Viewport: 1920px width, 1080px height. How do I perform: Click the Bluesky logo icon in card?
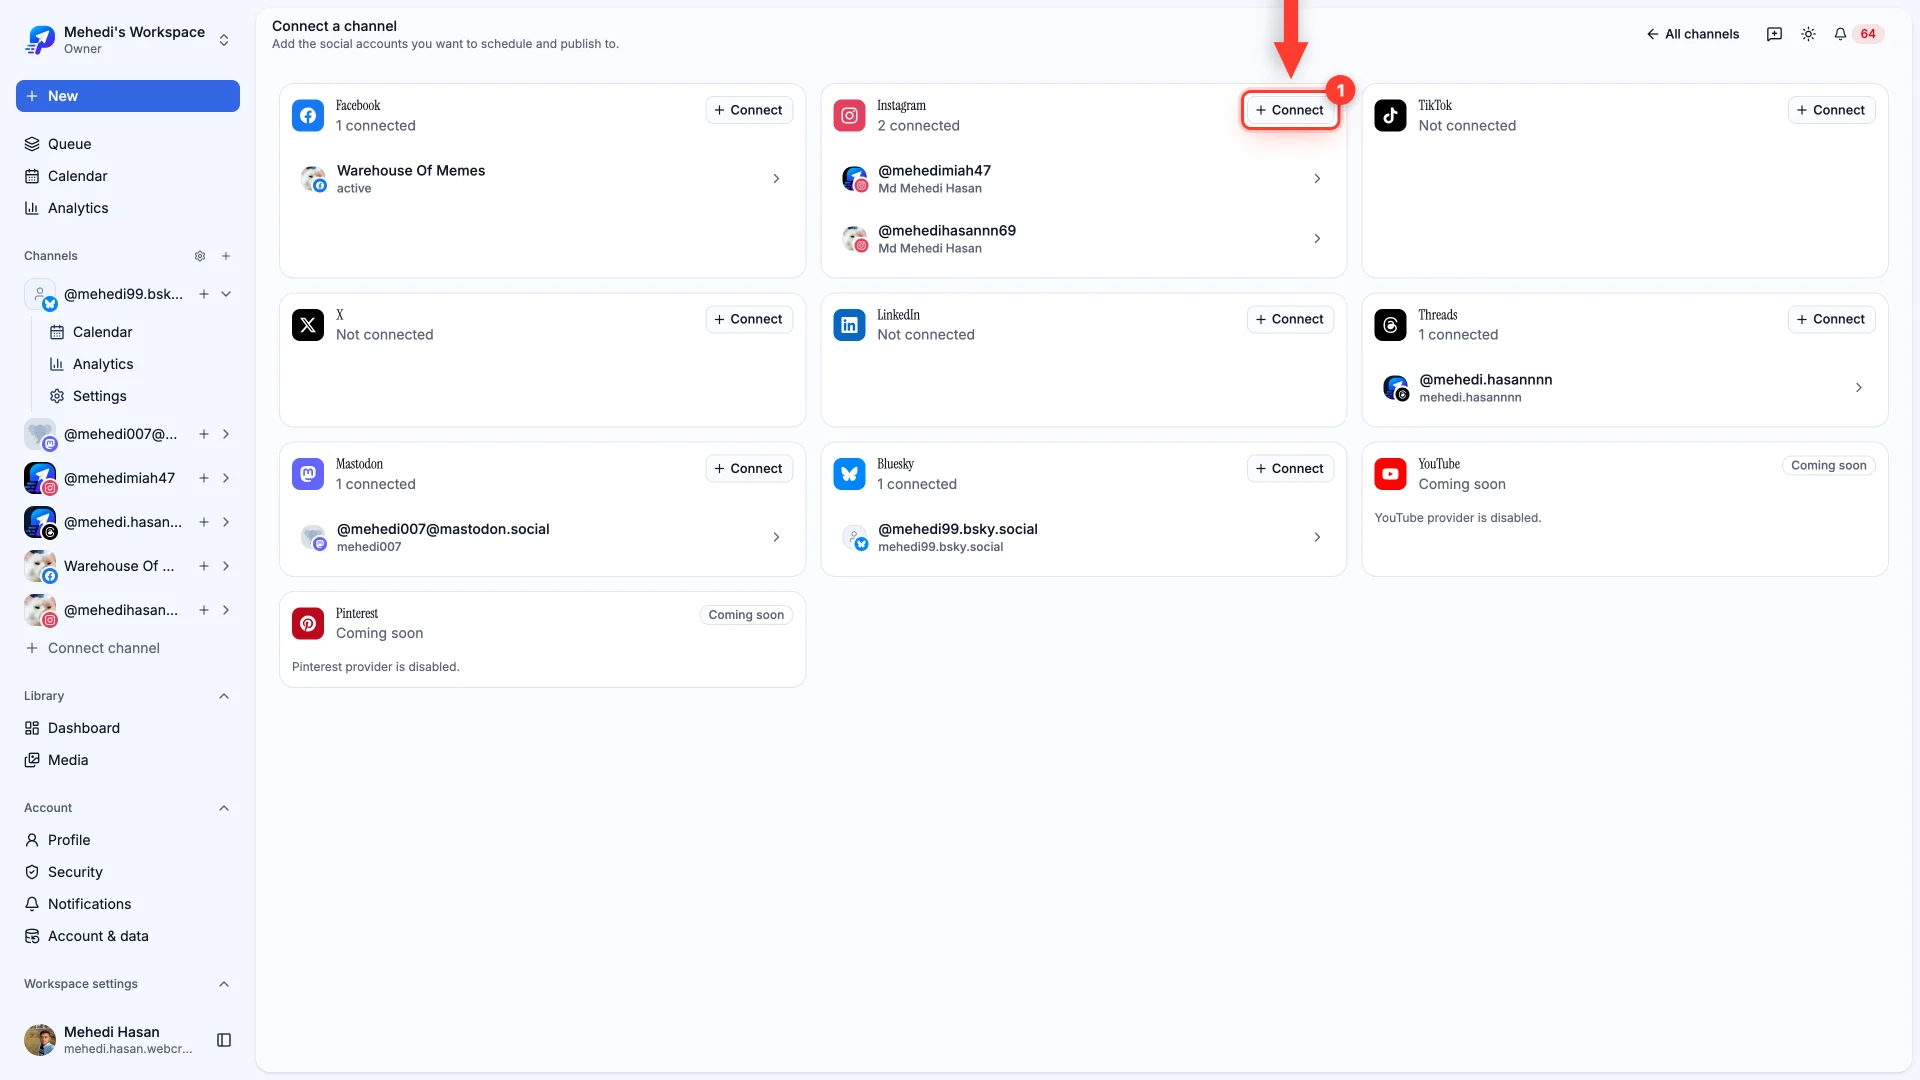click(x=849, y=474)
